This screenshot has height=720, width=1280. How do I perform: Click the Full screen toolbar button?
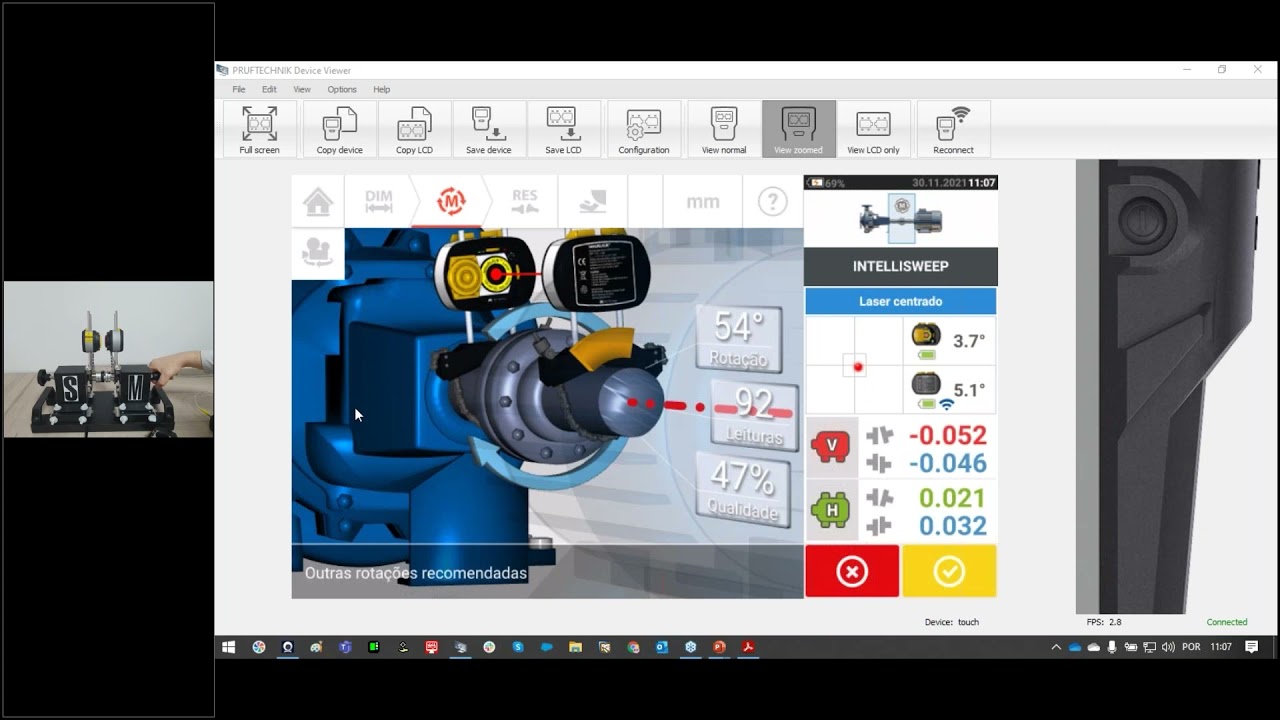click(260, 129)
